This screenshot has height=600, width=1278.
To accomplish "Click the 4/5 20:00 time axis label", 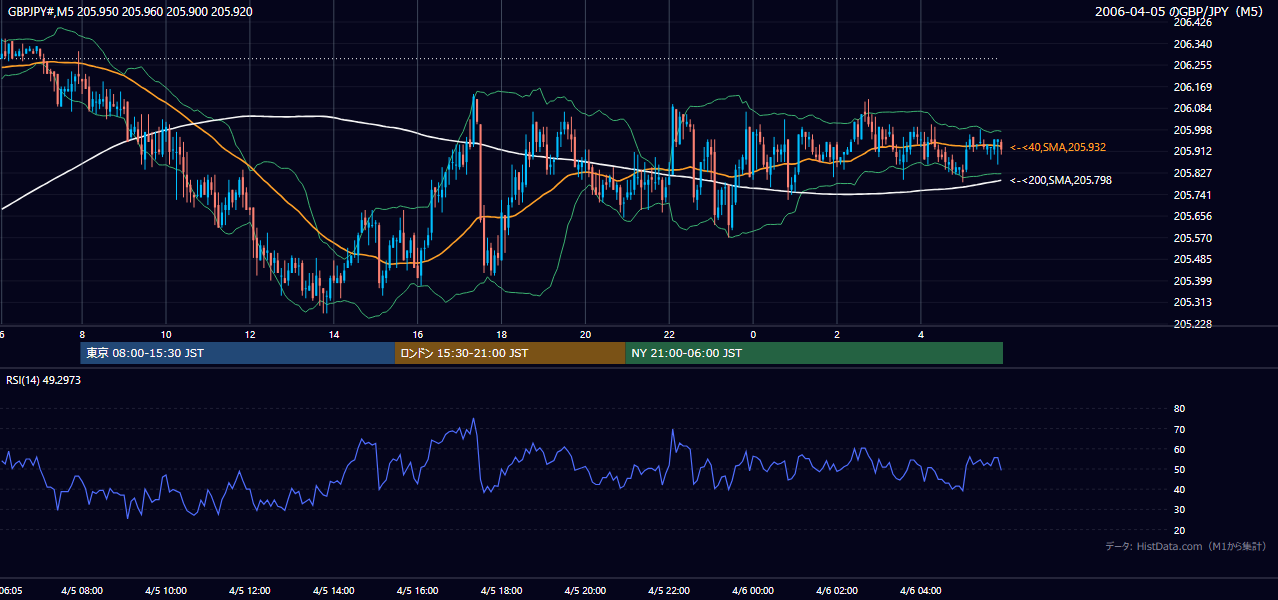I will pyautogui.click(x=585, y=591).
